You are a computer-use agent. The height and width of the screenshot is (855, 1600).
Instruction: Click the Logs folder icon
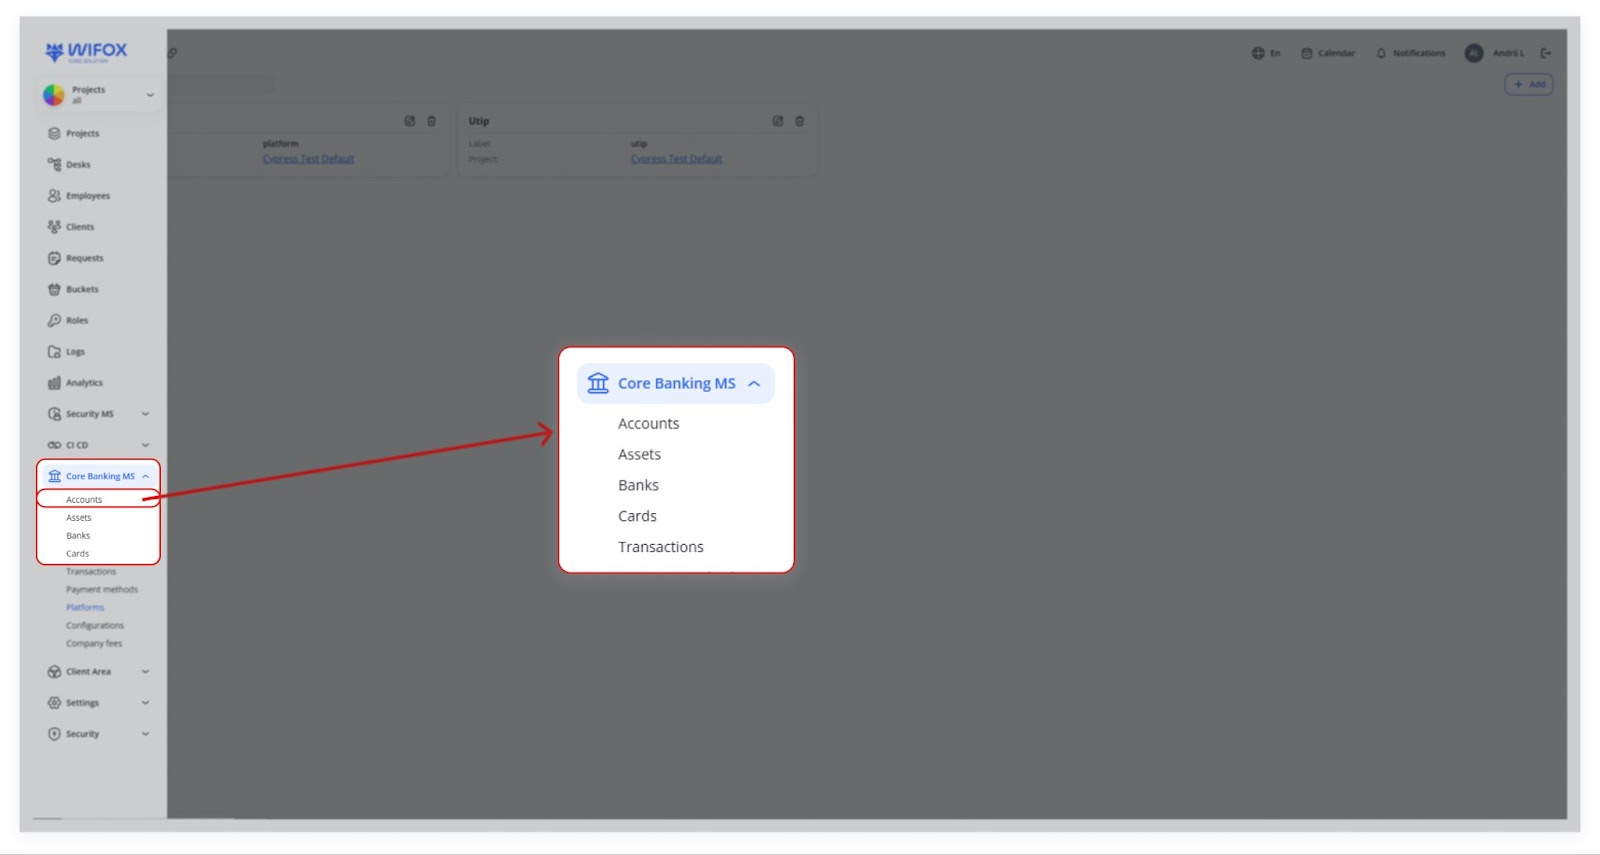[54, 352]
